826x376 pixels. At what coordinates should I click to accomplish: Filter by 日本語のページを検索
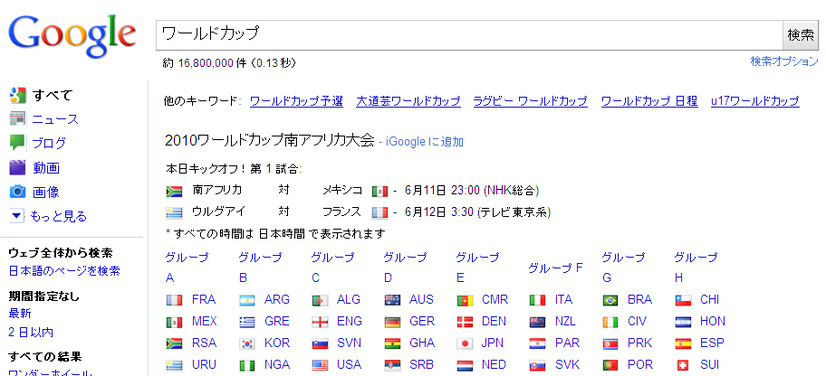point(64,271)
